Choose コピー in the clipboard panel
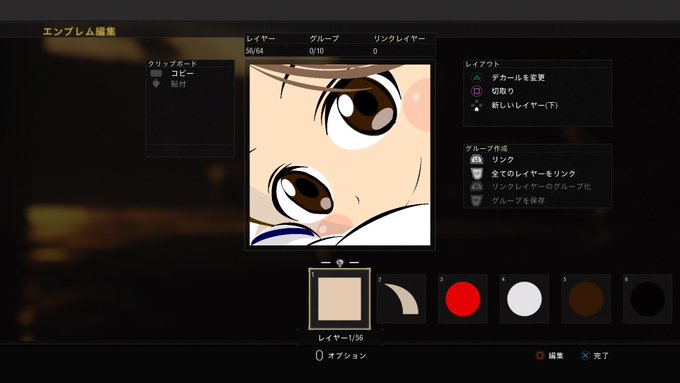This screenshot has height=383, width=680. [182, 73]
